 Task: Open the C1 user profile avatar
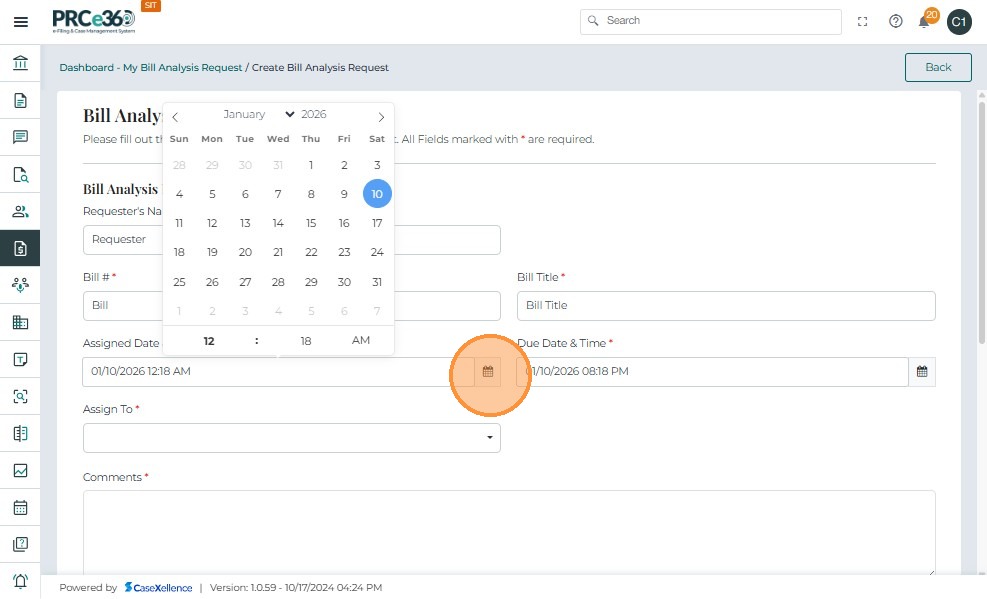959,21
